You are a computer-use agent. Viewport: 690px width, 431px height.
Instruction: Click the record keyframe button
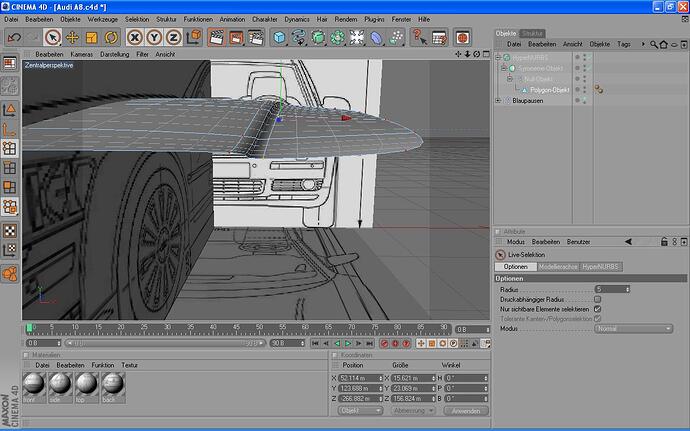pos(384,343)
